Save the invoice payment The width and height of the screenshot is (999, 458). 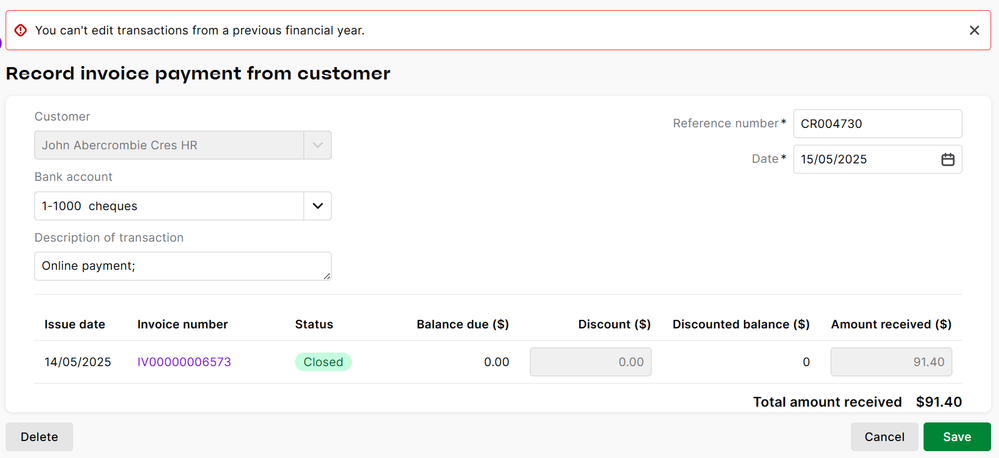pyautogui.click(x=957, y=437)
